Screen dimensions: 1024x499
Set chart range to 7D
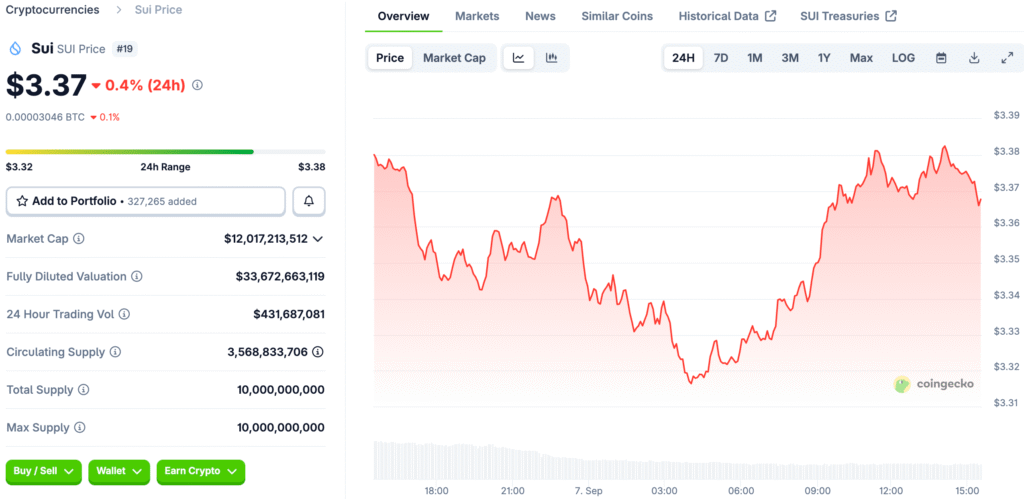[721, 57]
